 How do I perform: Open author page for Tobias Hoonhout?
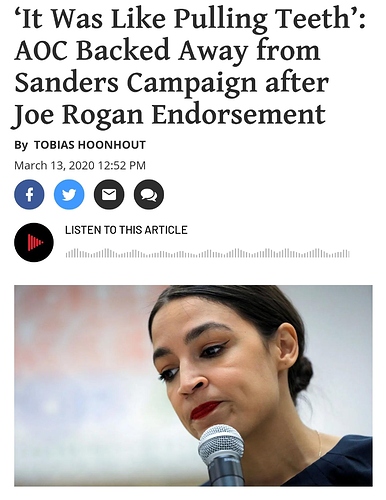(90, 145)
